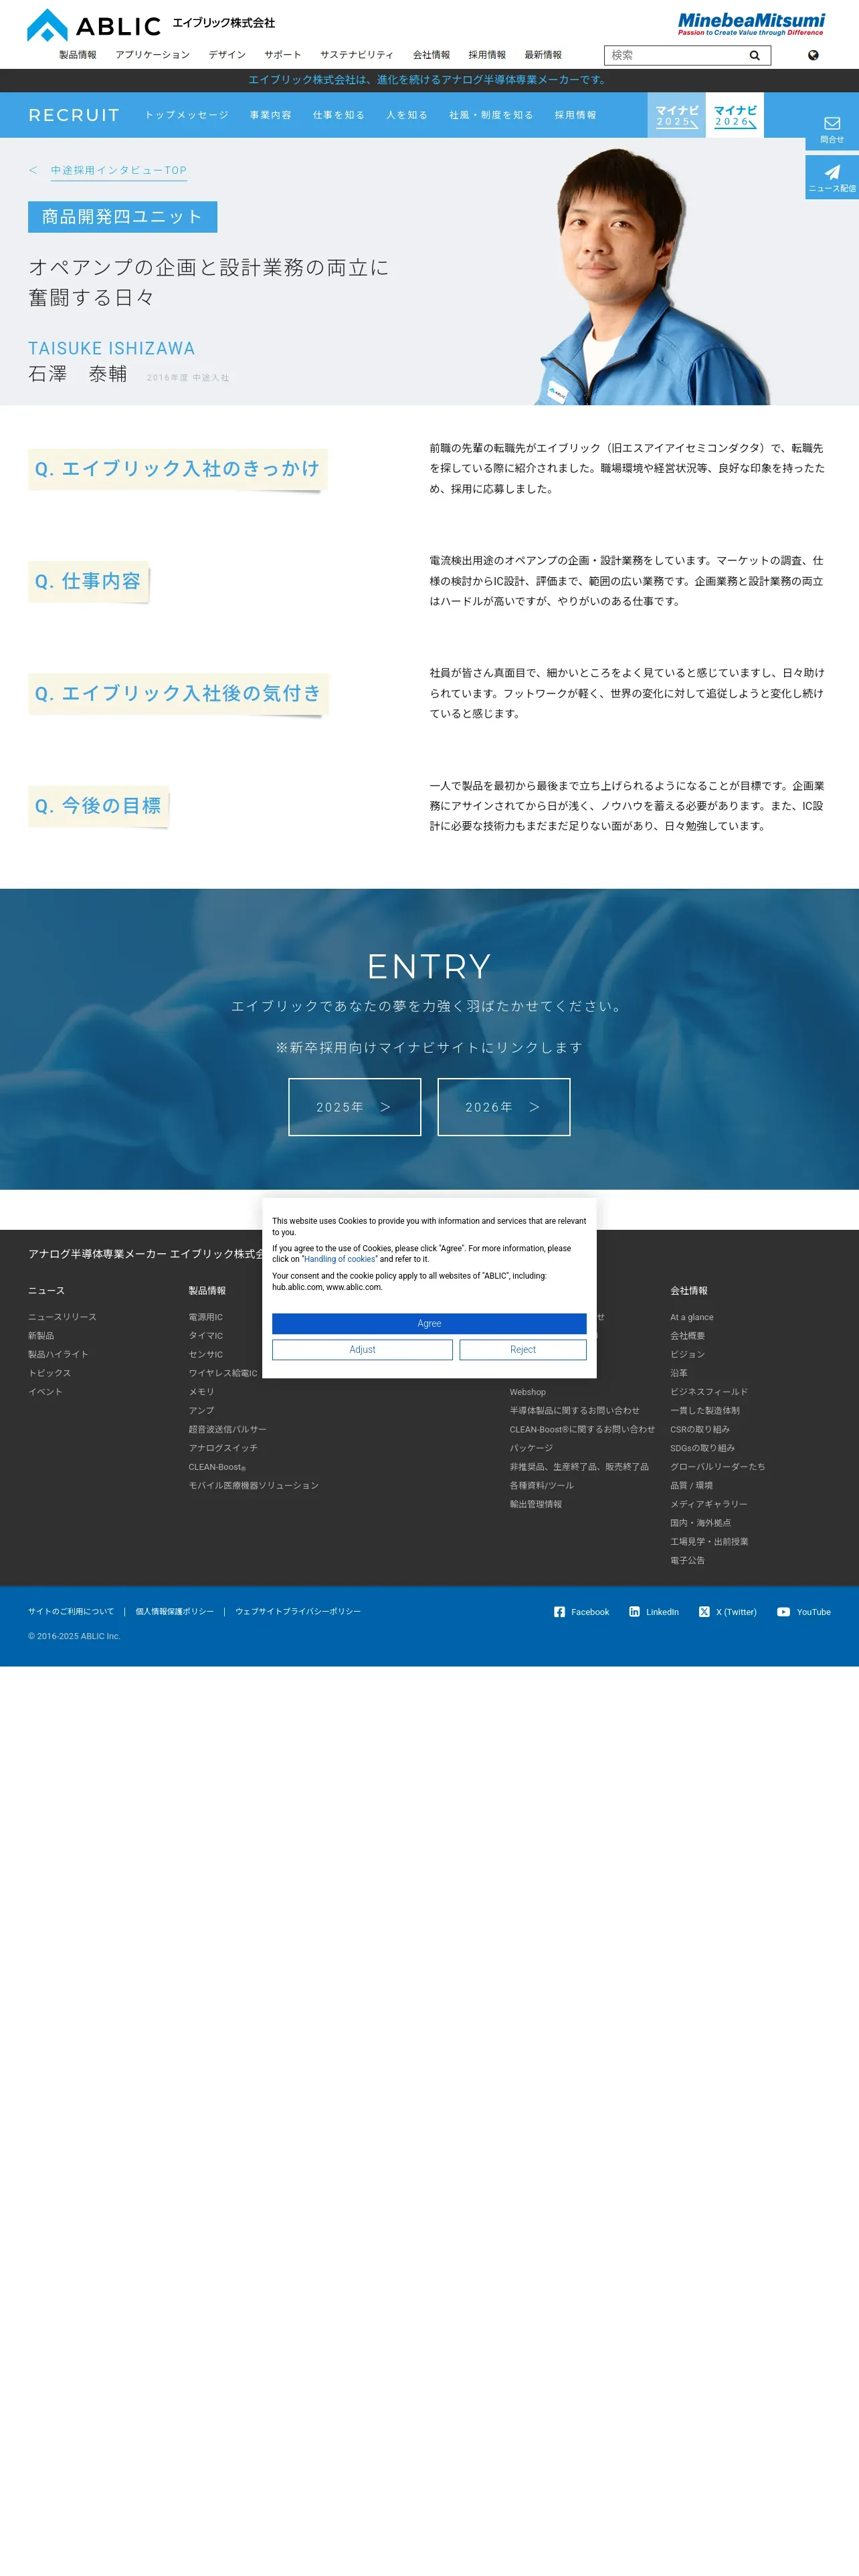Open the 会社情報 top menu
The height and width of the screenshot is (2576, 859).
(431, 55)
